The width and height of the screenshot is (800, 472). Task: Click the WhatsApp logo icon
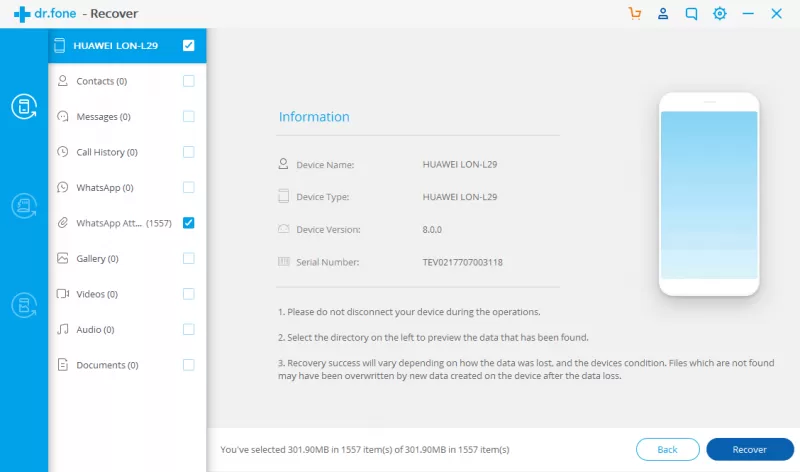tap(63, 187)
